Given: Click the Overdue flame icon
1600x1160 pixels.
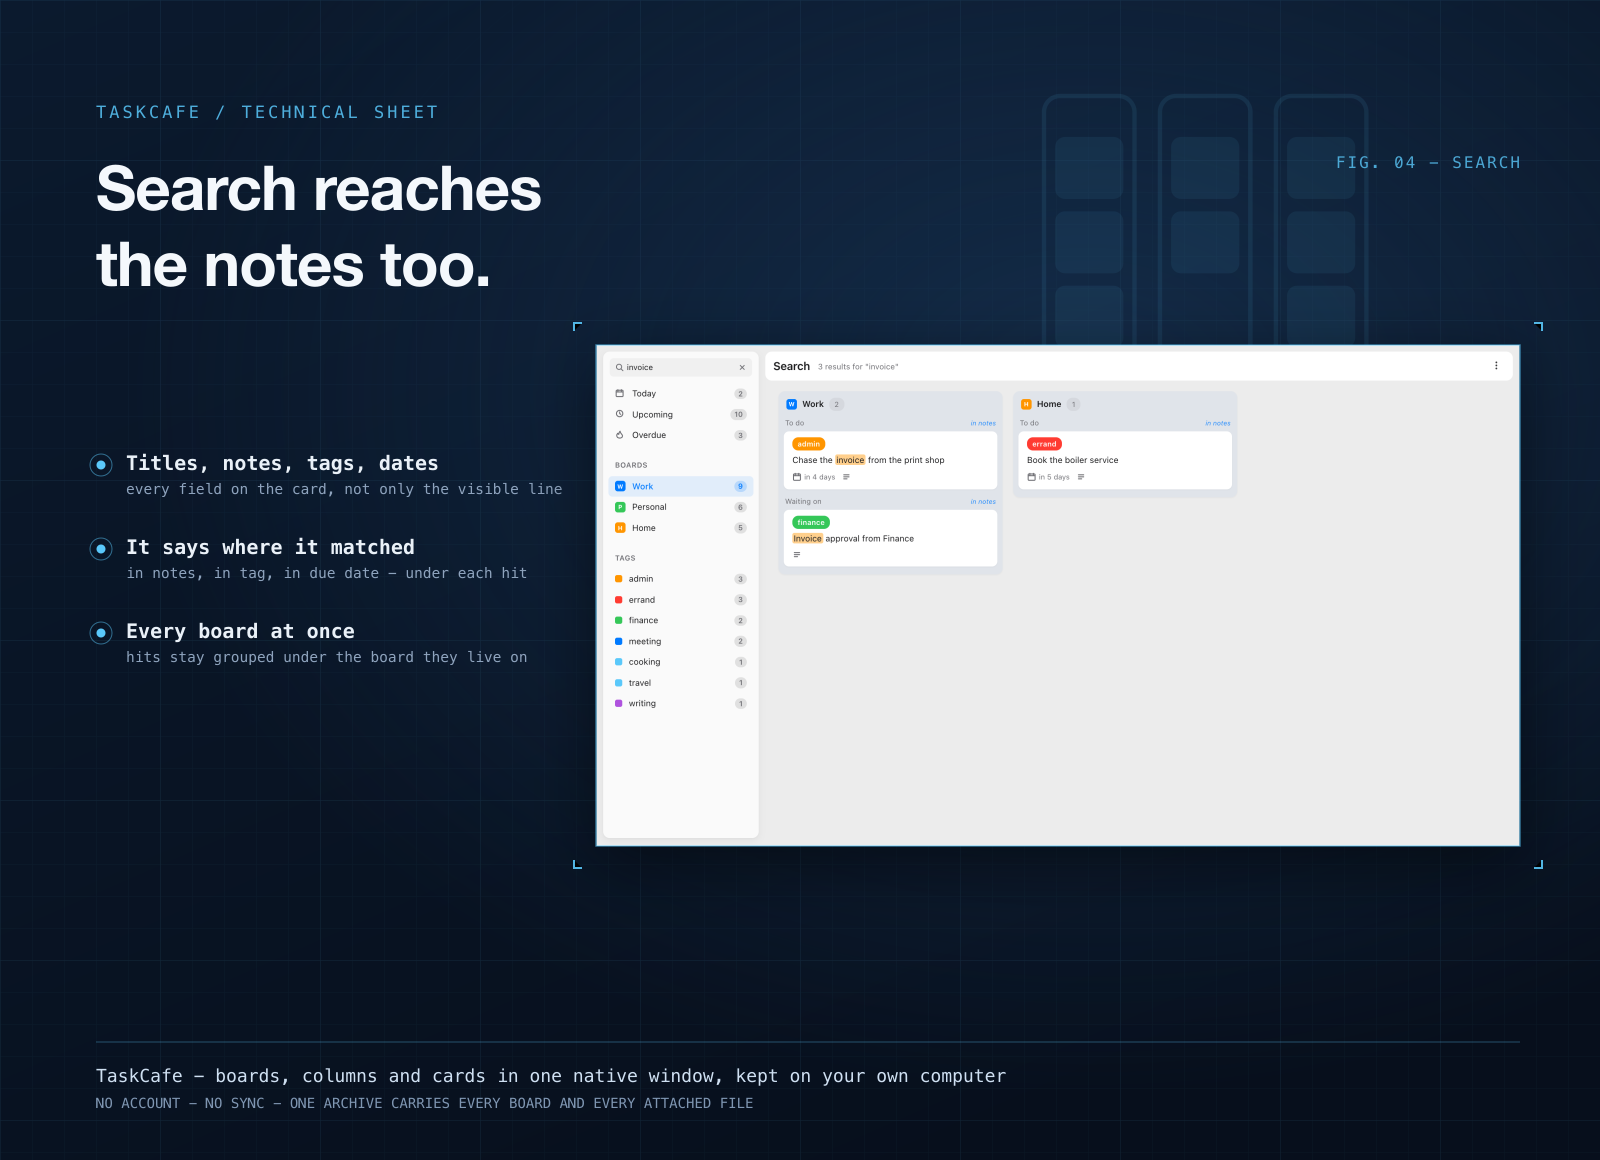Looking at the screenshot, I should [620, 435].
